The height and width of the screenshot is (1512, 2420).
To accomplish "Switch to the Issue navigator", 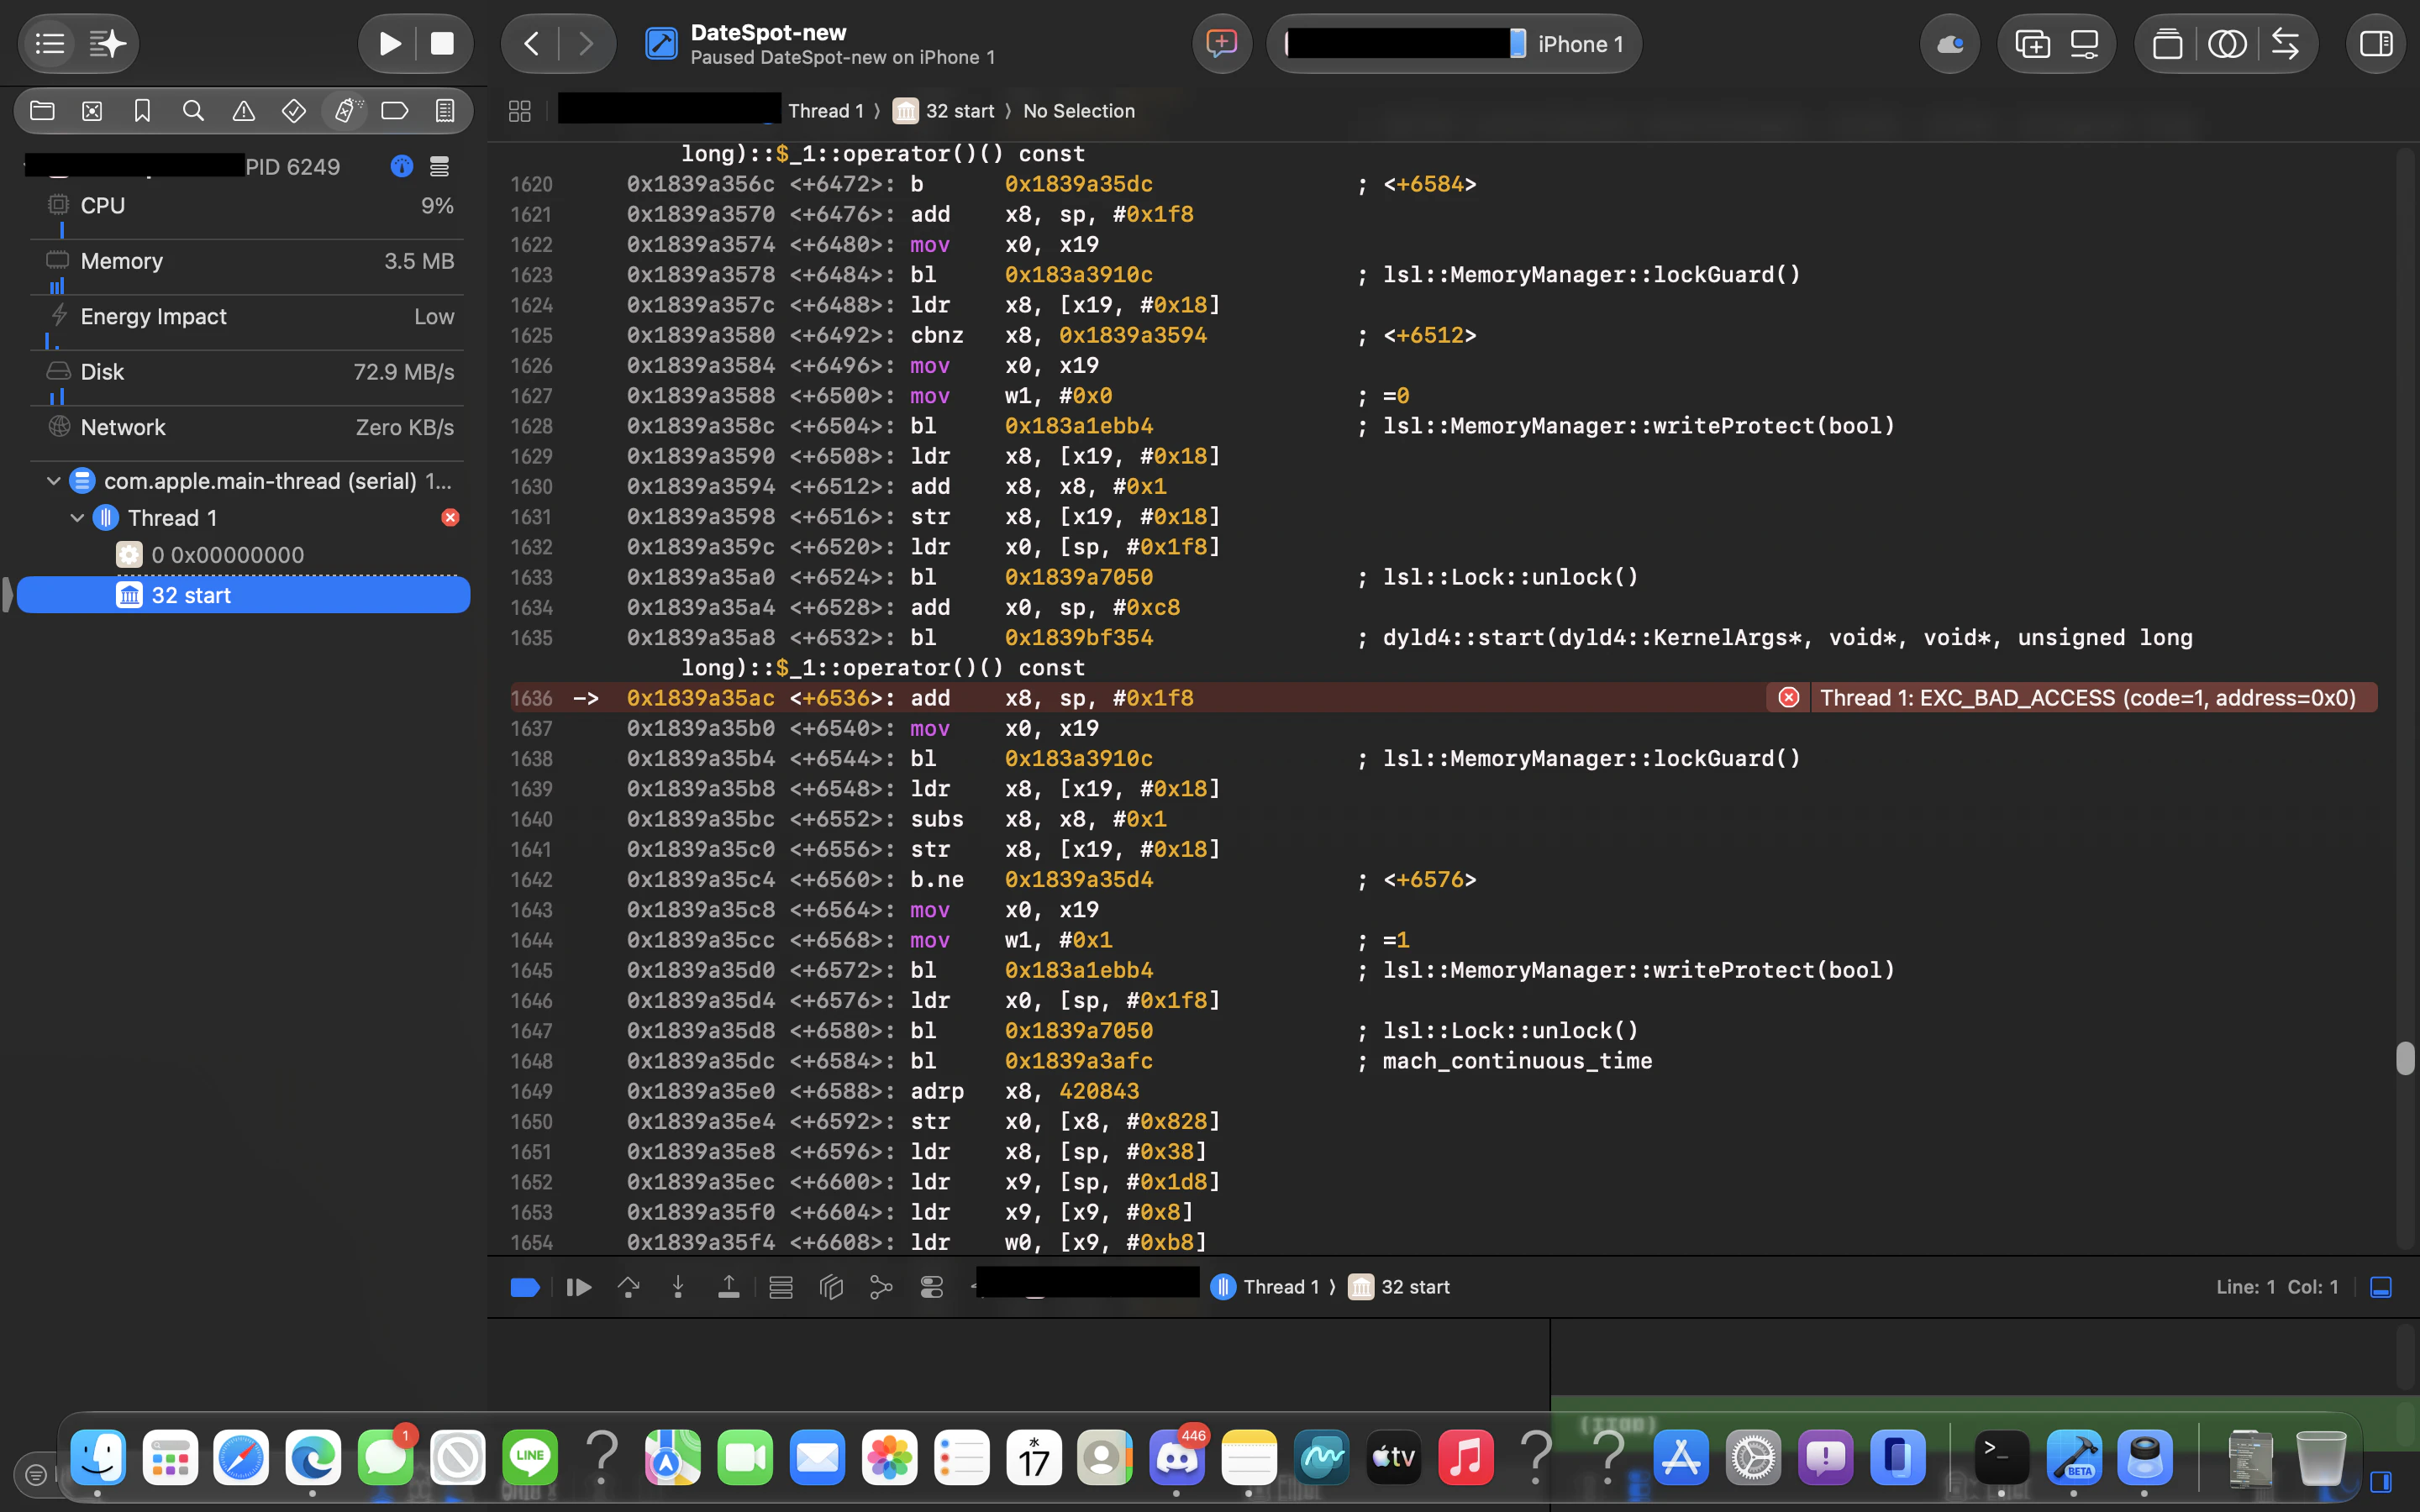I will pyautogui.click(x=243, y=111).
